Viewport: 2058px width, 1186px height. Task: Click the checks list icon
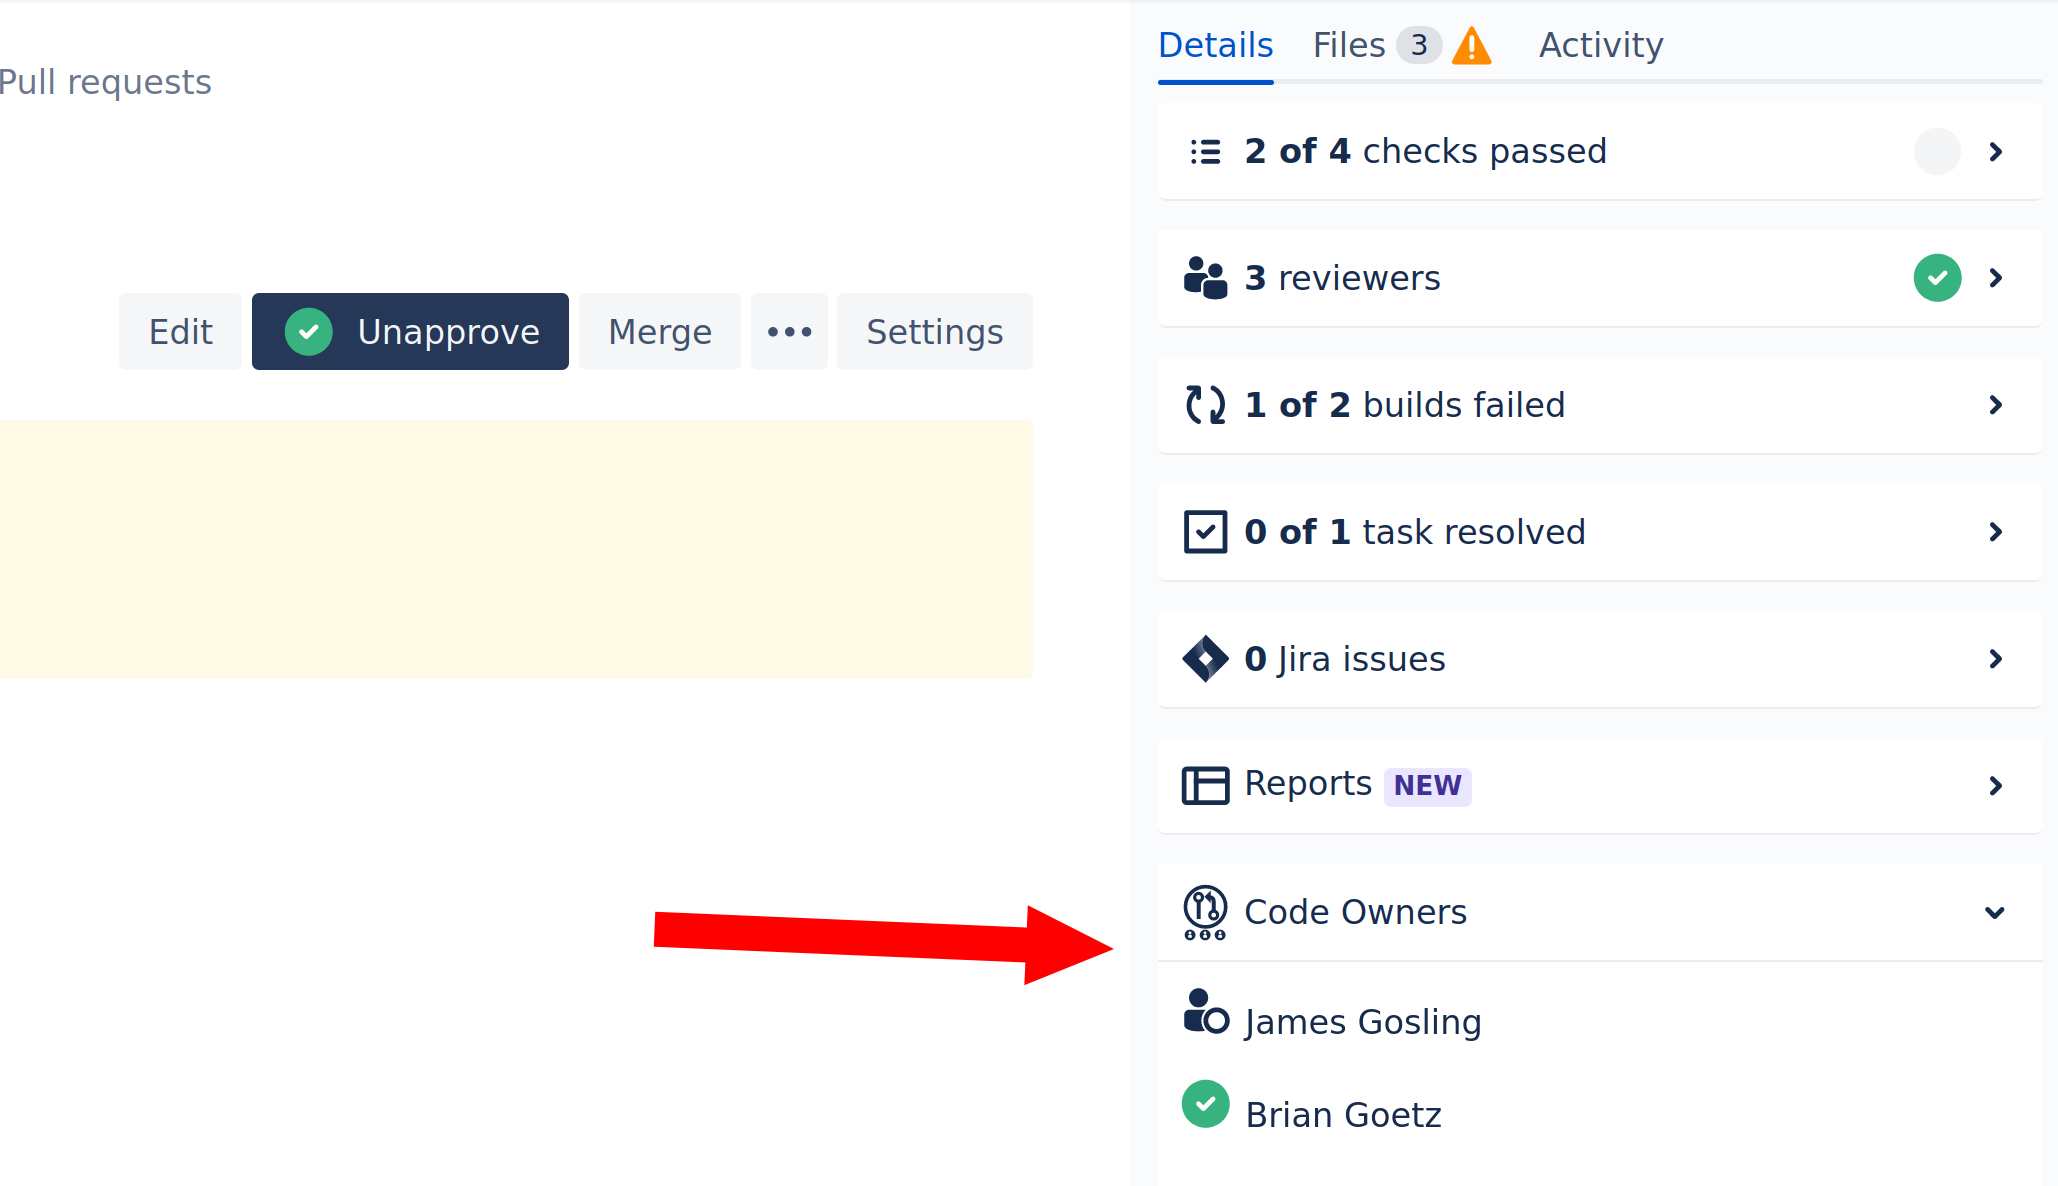1205,152
